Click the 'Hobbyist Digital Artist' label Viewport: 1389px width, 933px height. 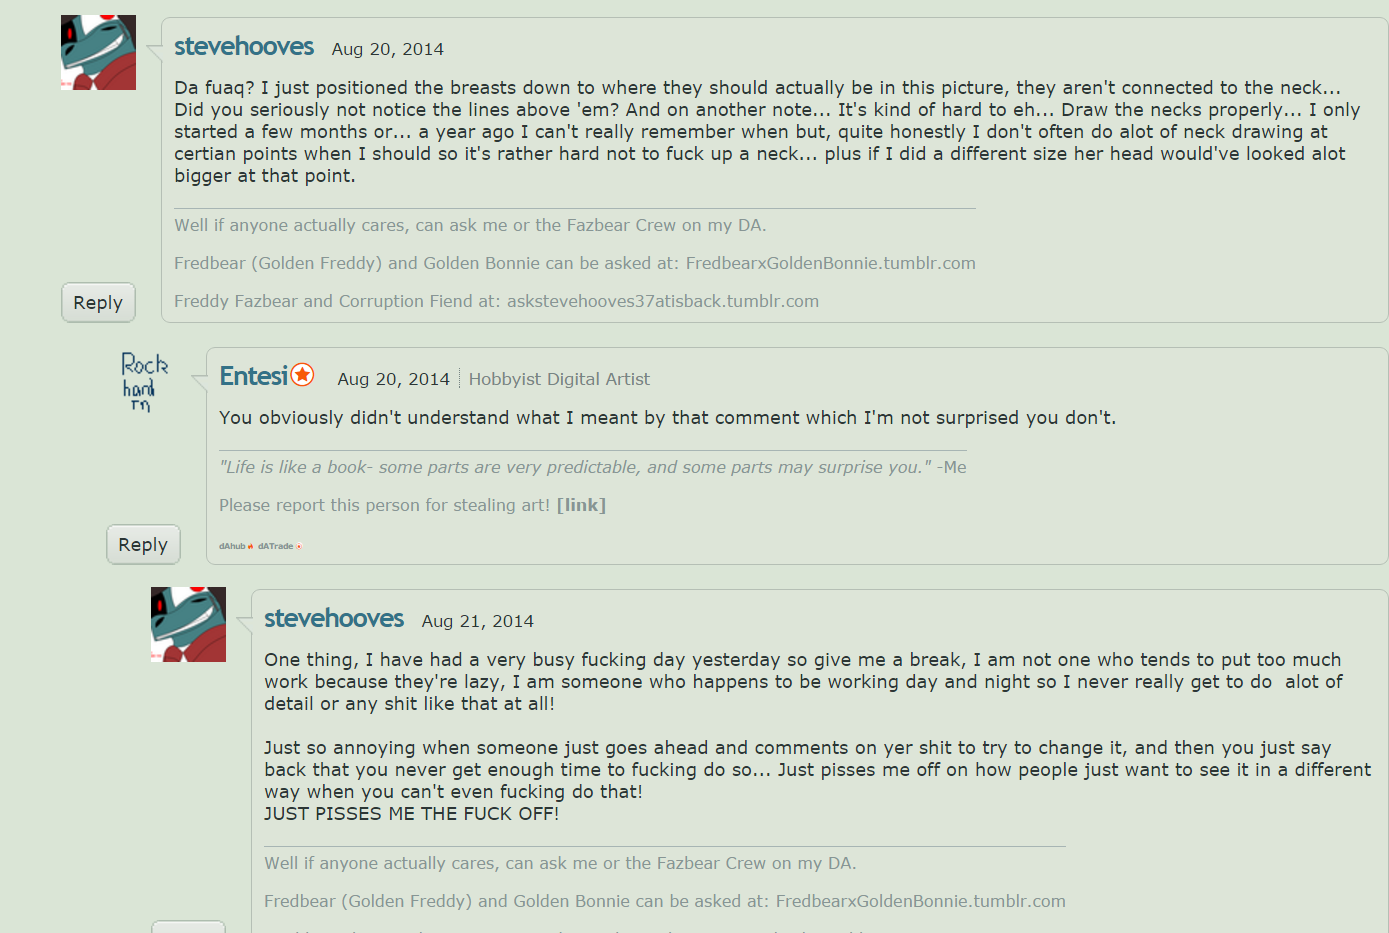[x=559, y=379]
